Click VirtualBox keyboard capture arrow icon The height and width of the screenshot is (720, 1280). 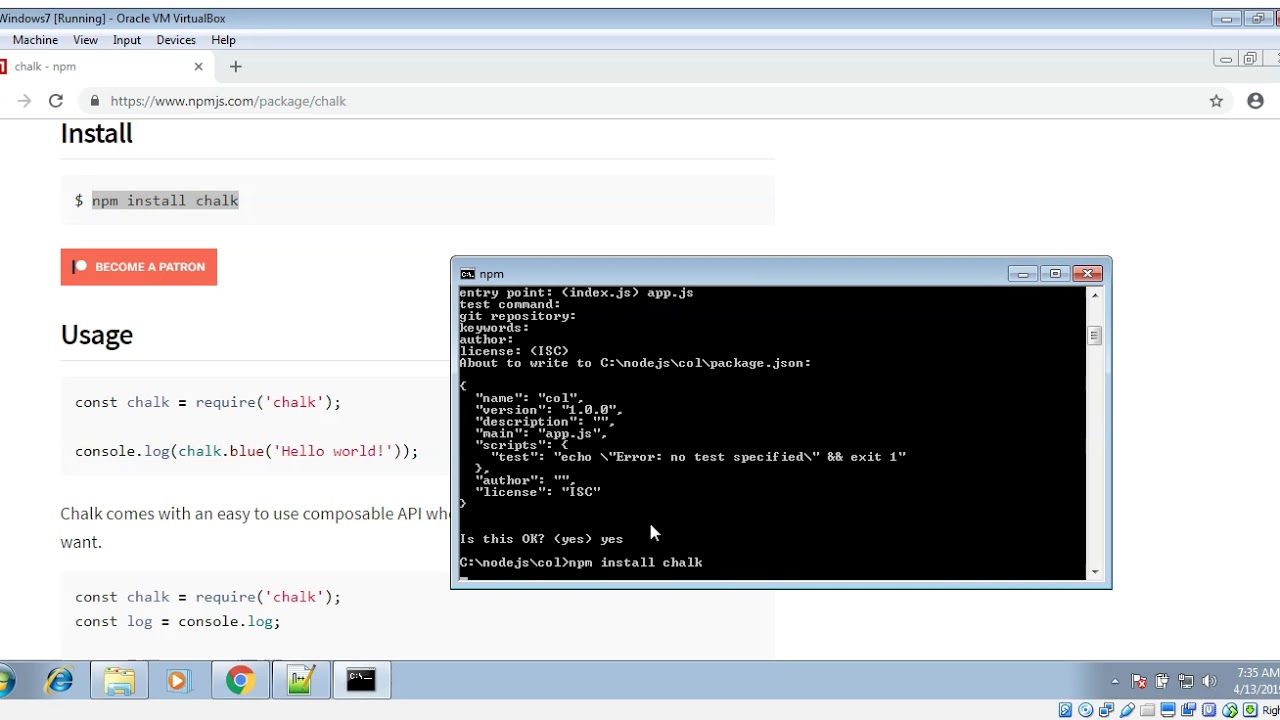[x=1250, y=710]
